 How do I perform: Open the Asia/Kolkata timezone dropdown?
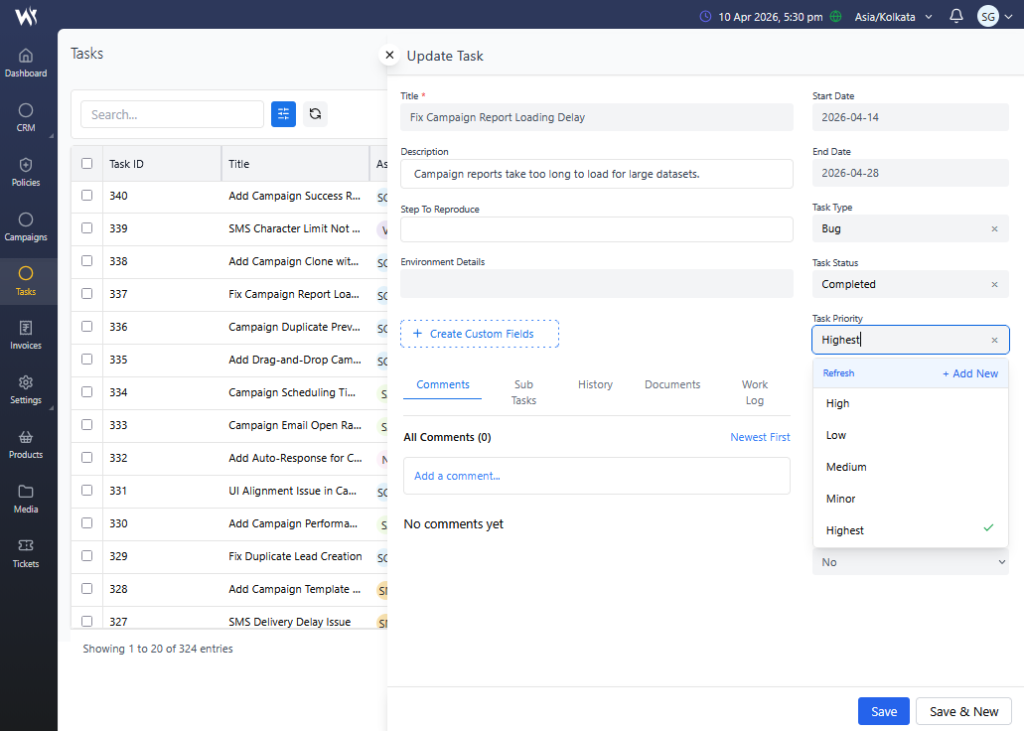click(893, 17)
